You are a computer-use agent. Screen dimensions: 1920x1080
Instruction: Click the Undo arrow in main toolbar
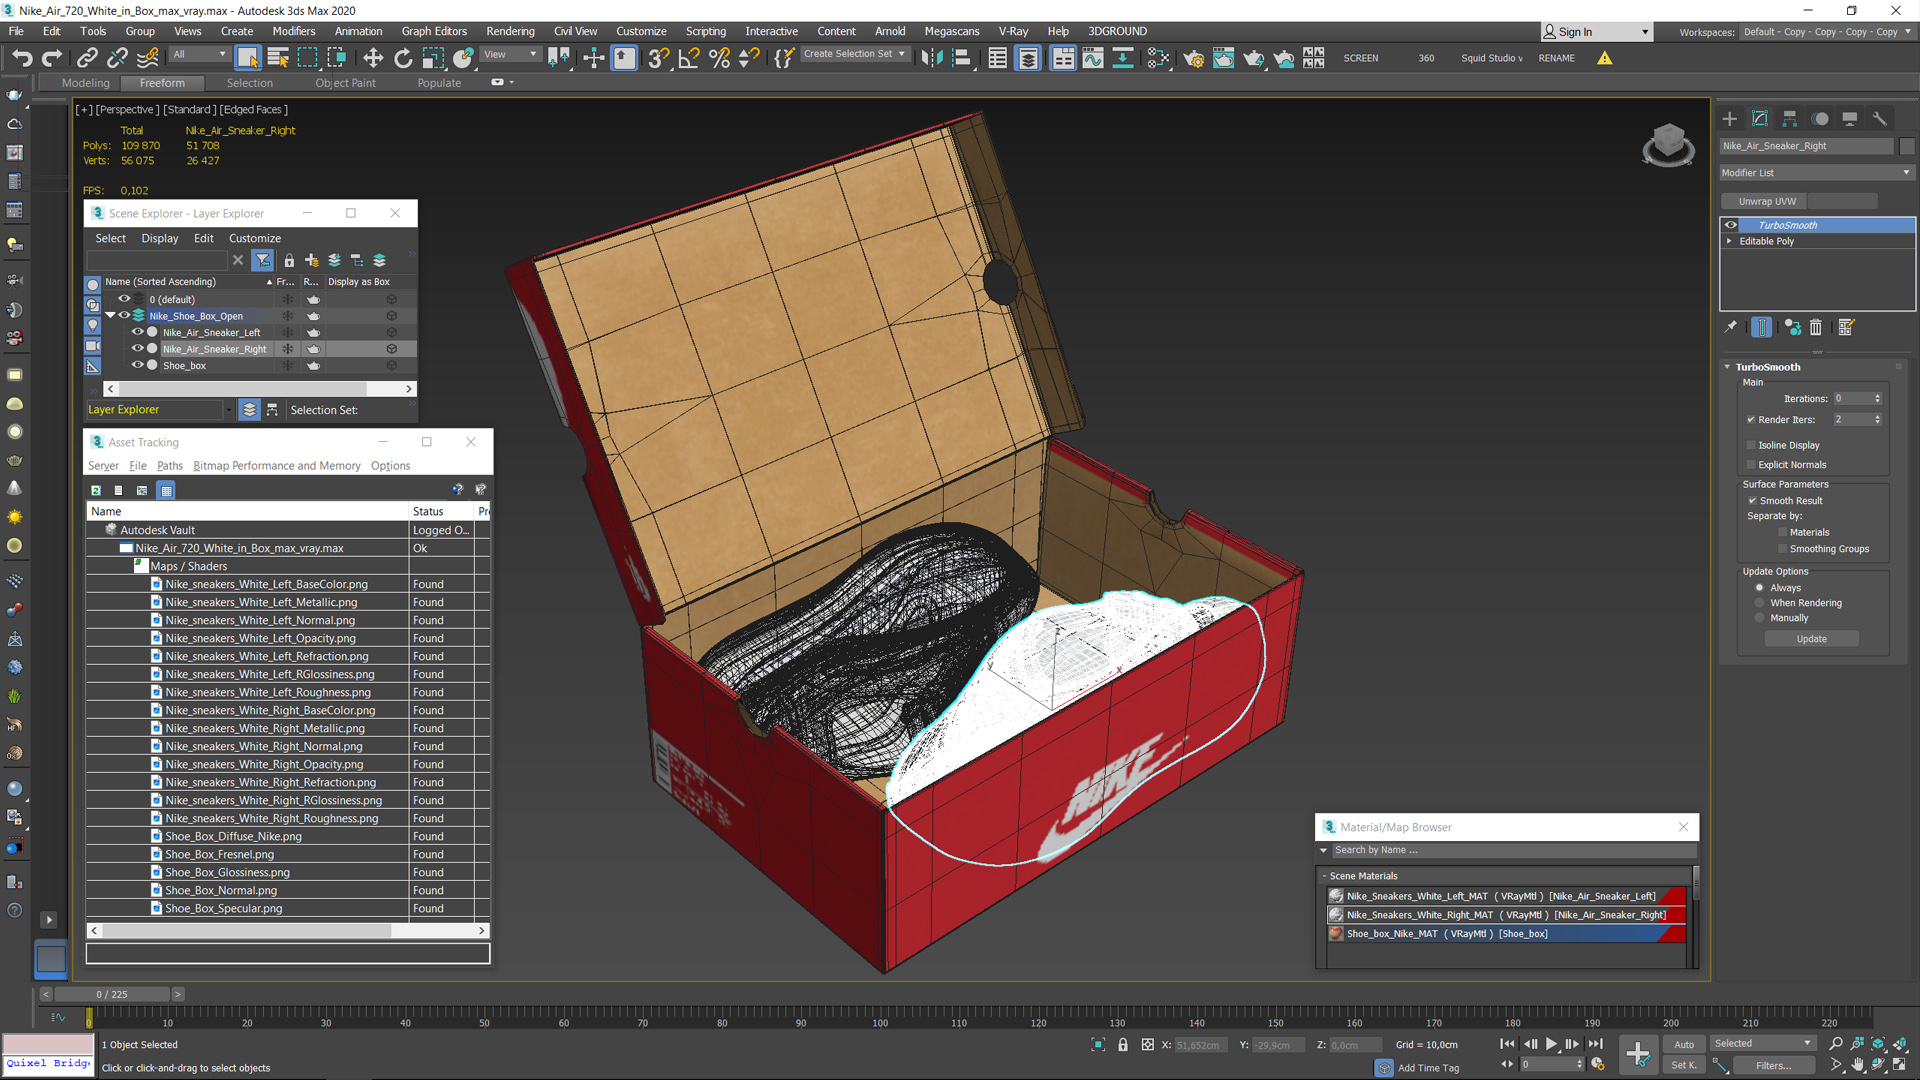click(x=22, y=58)
